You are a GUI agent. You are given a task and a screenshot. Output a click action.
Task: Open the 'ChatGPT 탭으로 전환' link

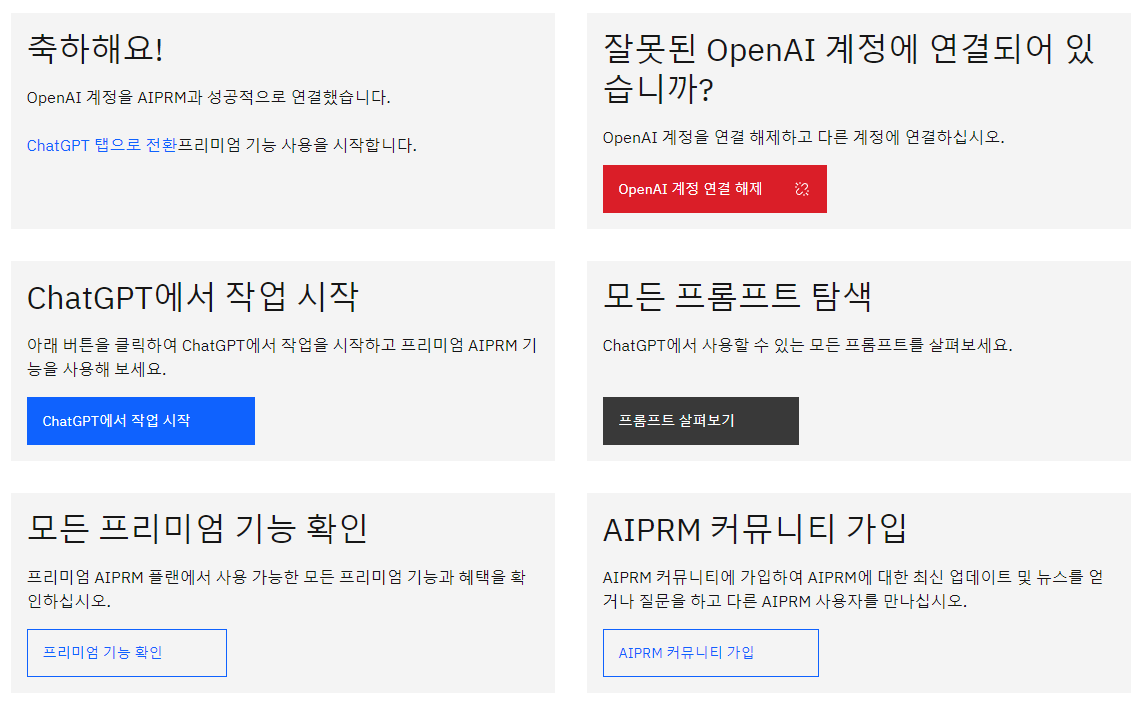coord(102,145)
